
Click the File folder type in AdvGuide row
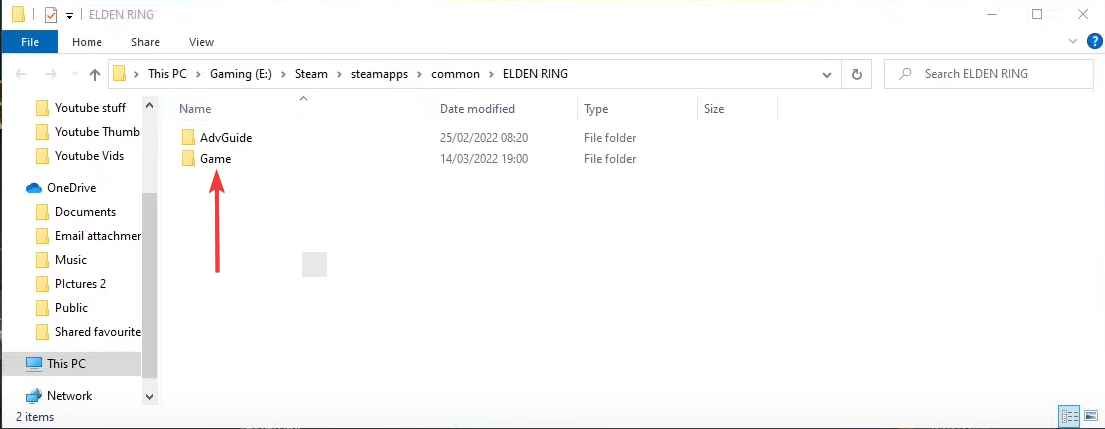(x=610, y=138)
